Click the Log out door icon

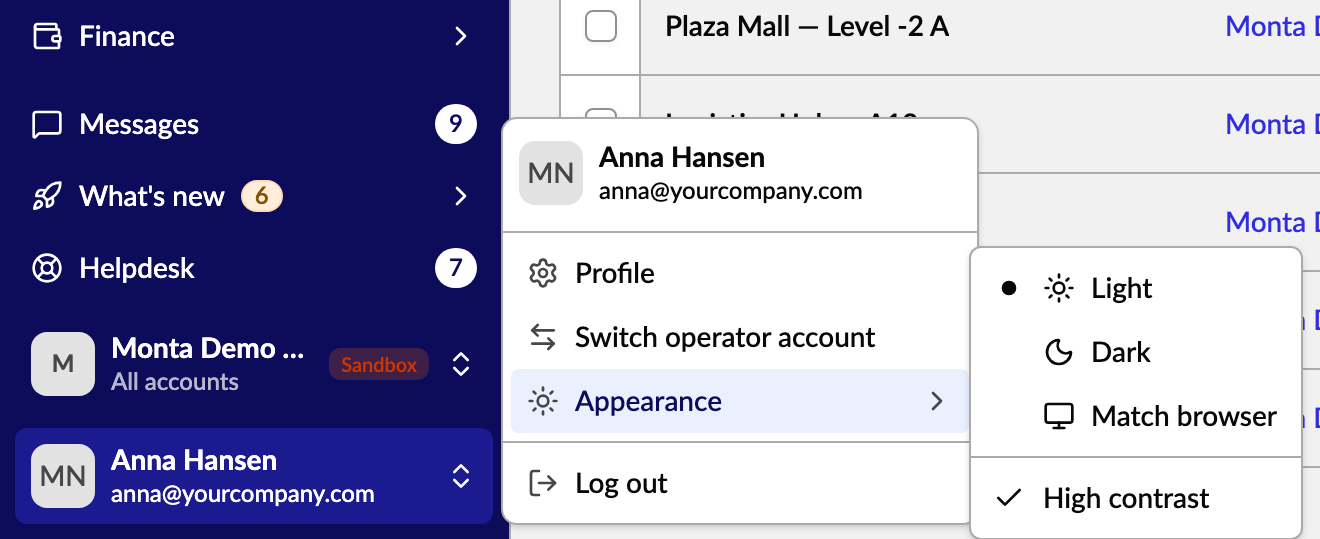[542, 483]
